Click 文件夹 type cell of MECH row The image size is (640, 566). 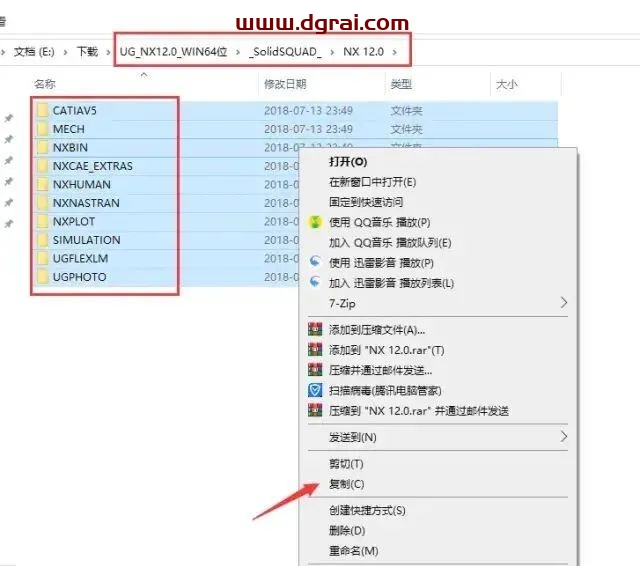point(406,129)
